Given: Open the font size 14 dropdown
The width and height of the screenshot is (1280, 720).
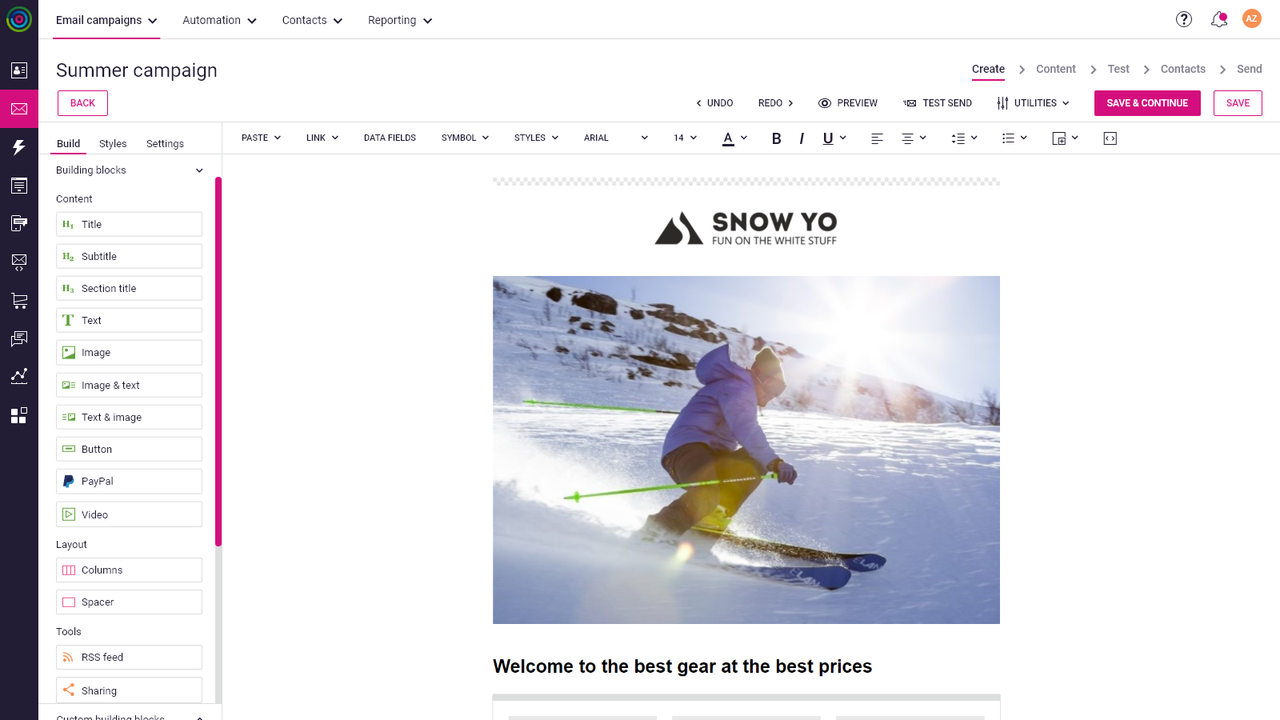Looking at the screenshot, I should [x=685, y=138].
